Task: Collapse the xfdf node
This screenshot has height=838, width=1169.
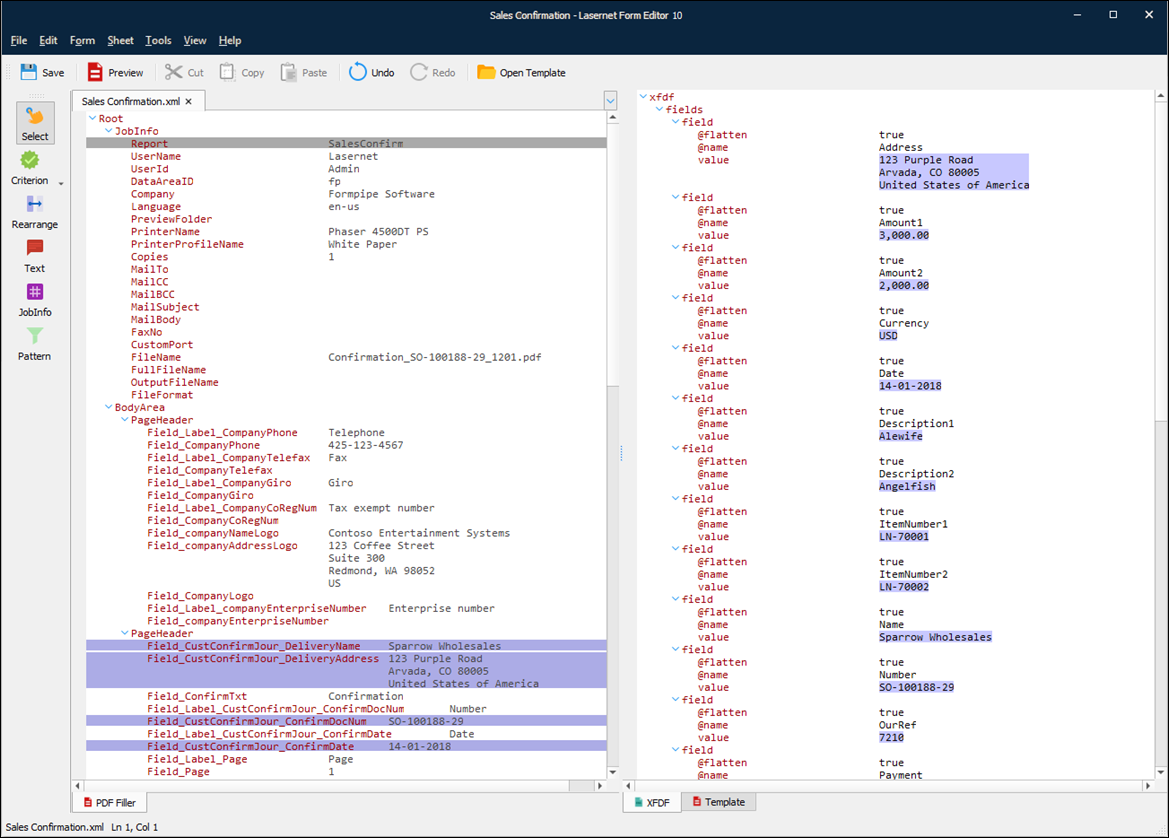Action: 643,96
